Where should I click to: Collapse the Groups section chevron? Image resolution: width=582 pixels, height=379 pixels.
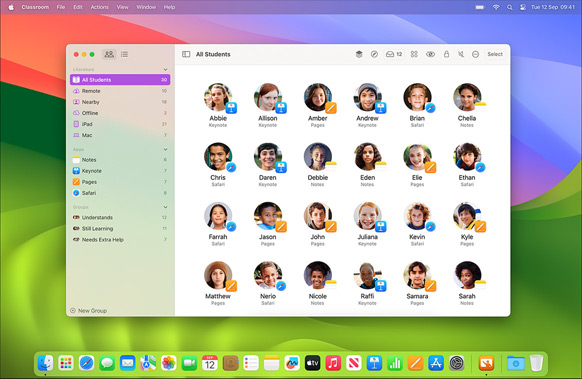(165, 207)
